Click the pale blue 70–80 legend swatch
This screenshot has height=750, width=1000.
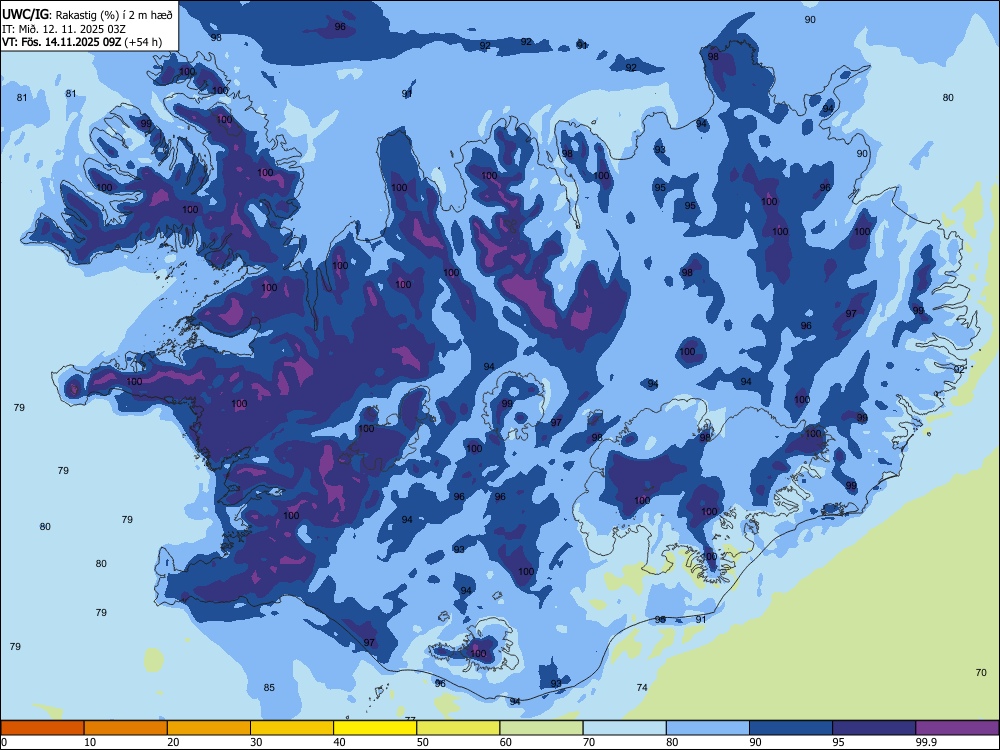[x=624, y=728]
